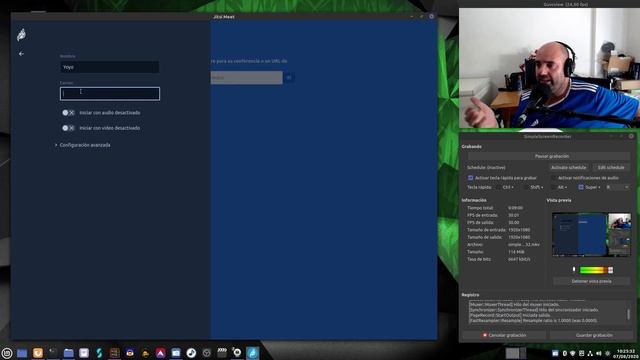
Task: Focus the empty email input field
Action: coord(110,93)
